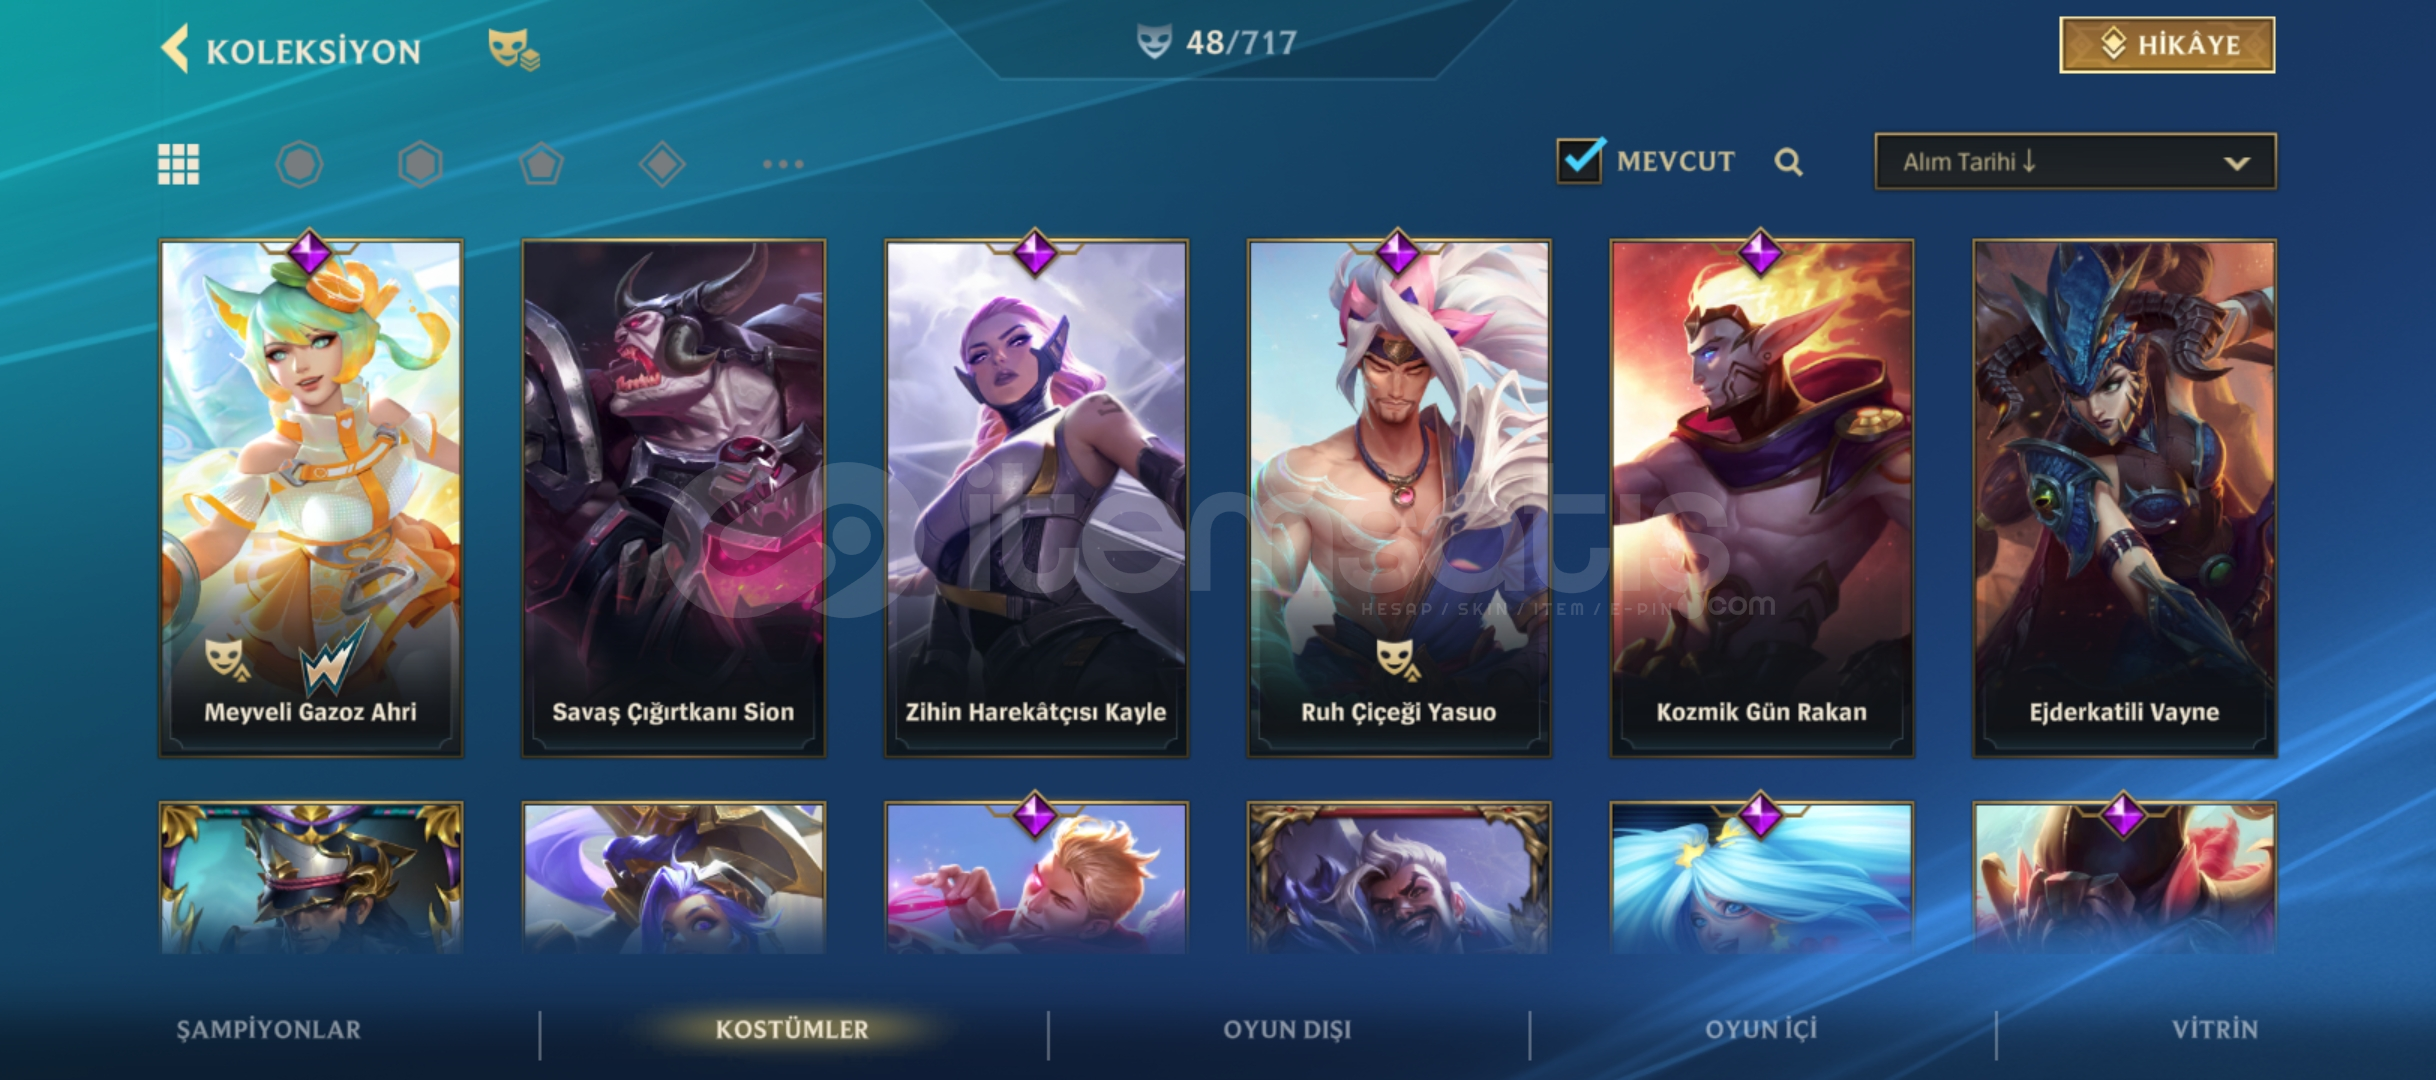Filter by the diamond rarity icon
The height and width of the screenshot is (1080, 2436).
click(x=662, y=164)
